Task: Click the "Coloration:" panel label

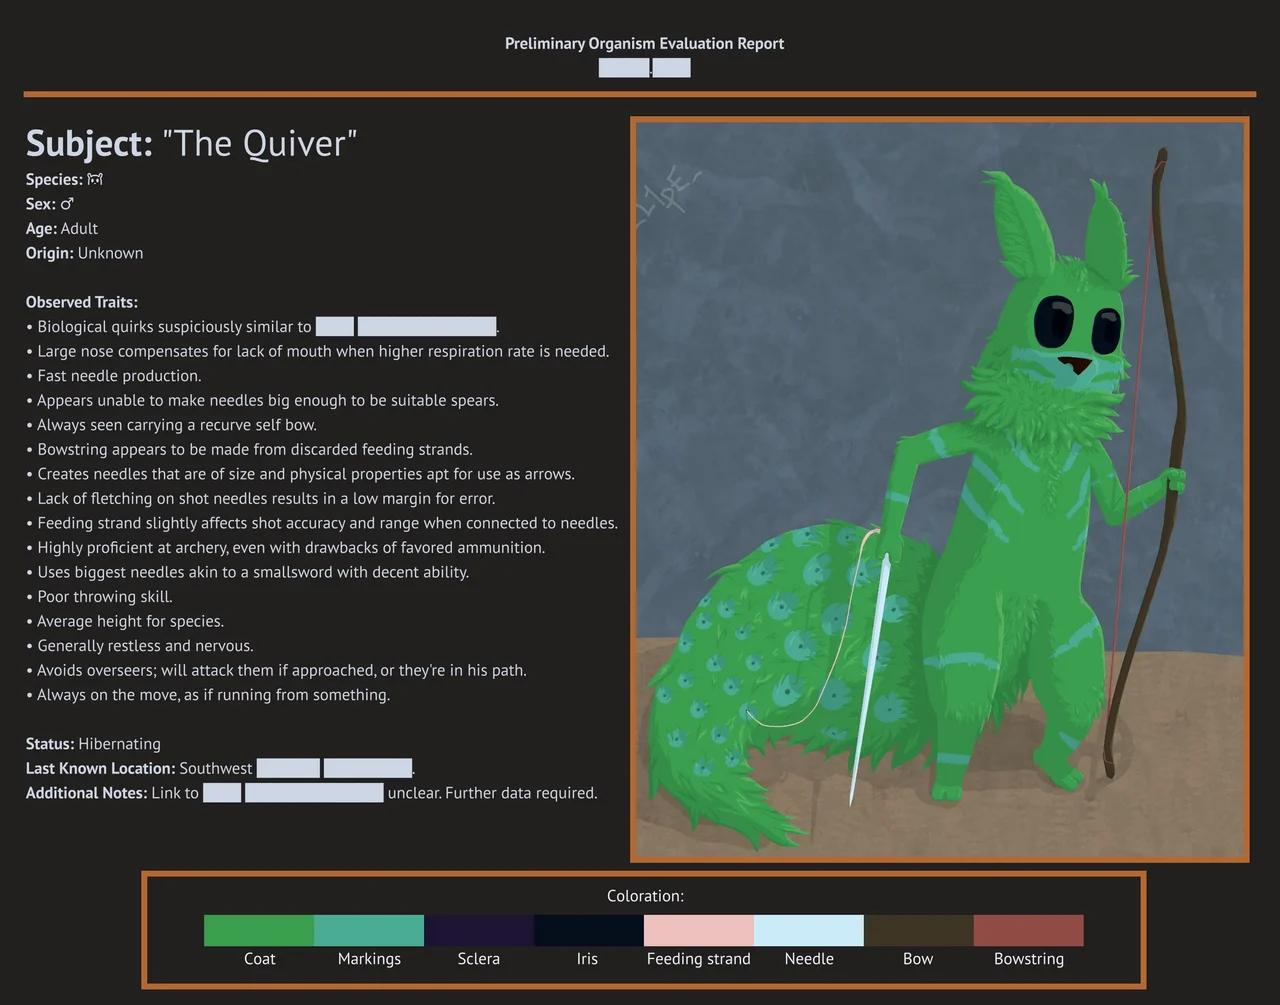Action: [x=645, y=896]
